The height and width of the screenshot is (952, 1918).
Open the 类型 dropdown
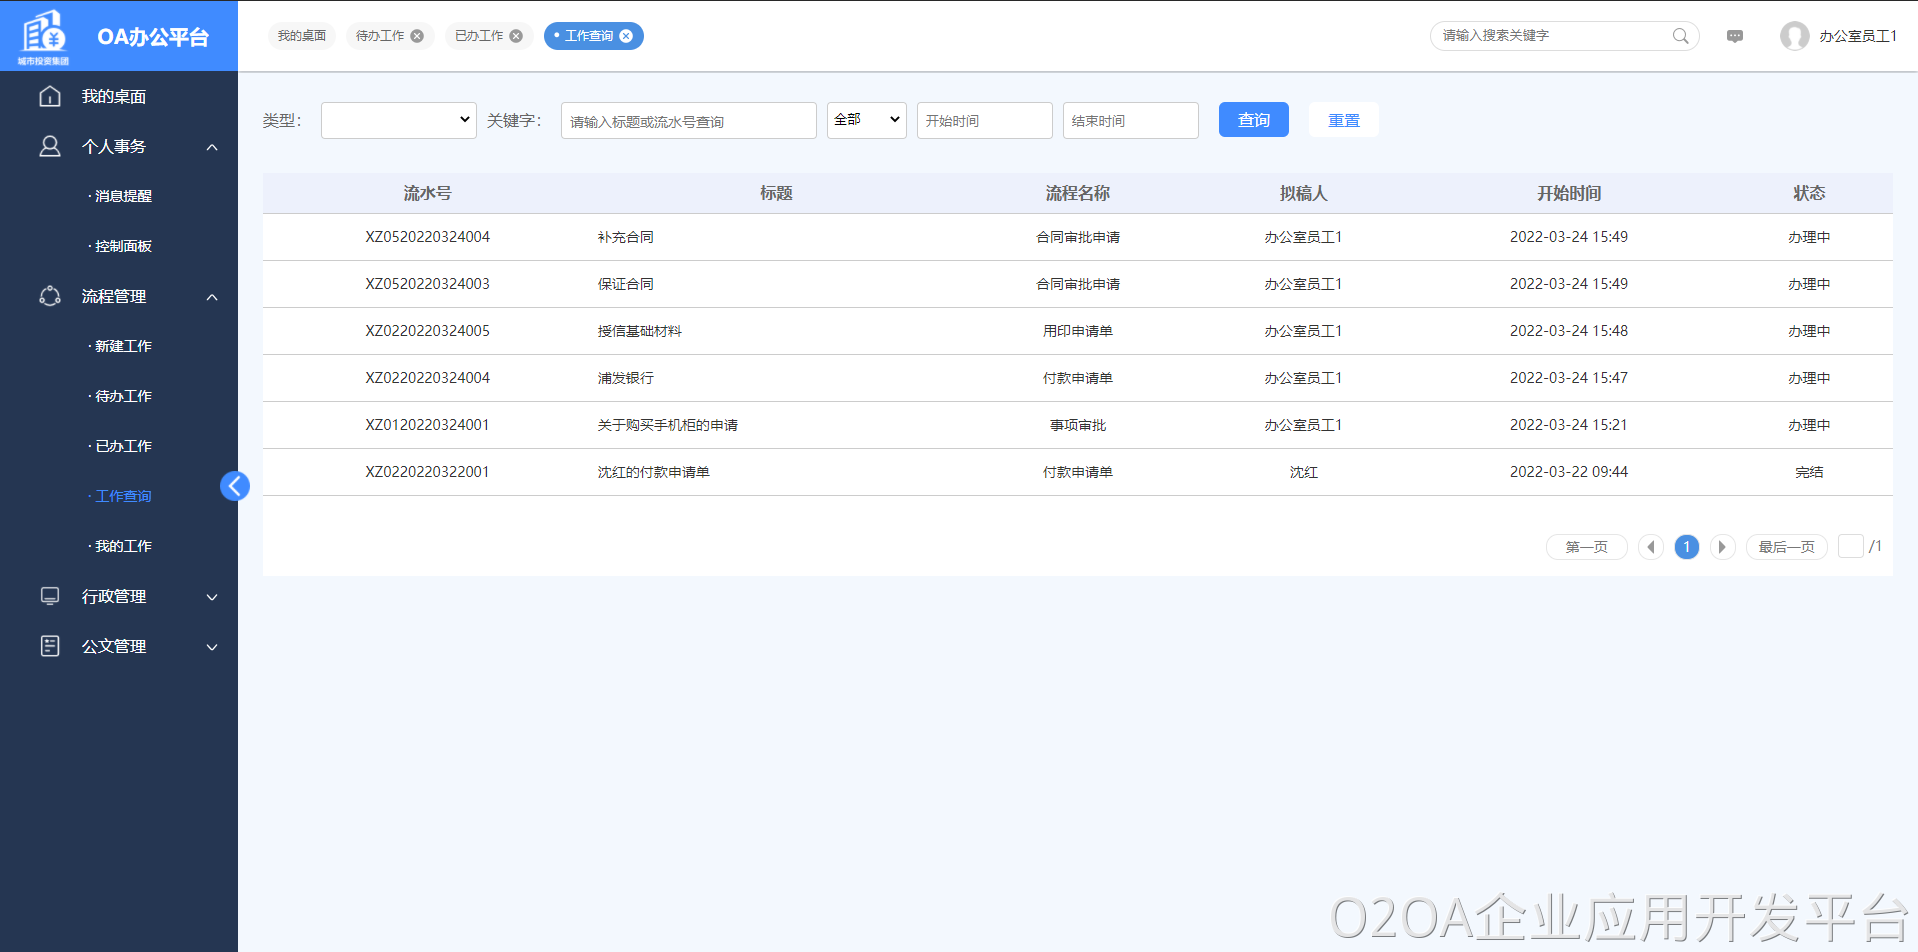point(398,120)
